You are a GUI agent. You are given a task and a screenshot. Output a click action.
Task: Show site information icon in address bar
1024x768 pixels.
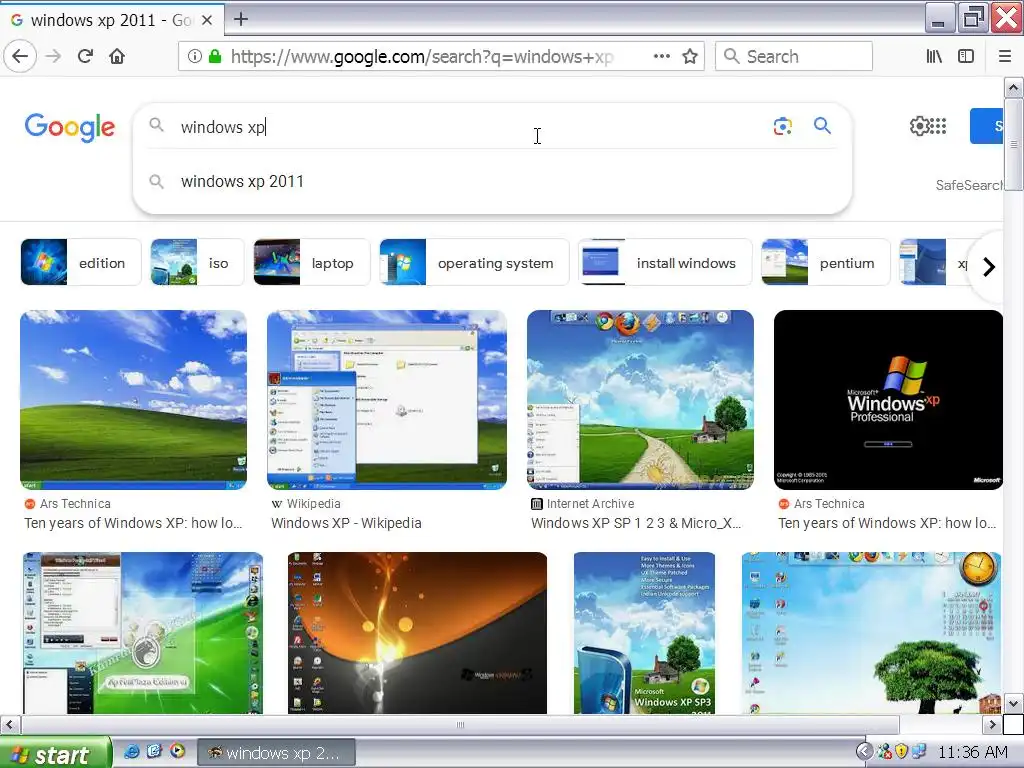194,56
